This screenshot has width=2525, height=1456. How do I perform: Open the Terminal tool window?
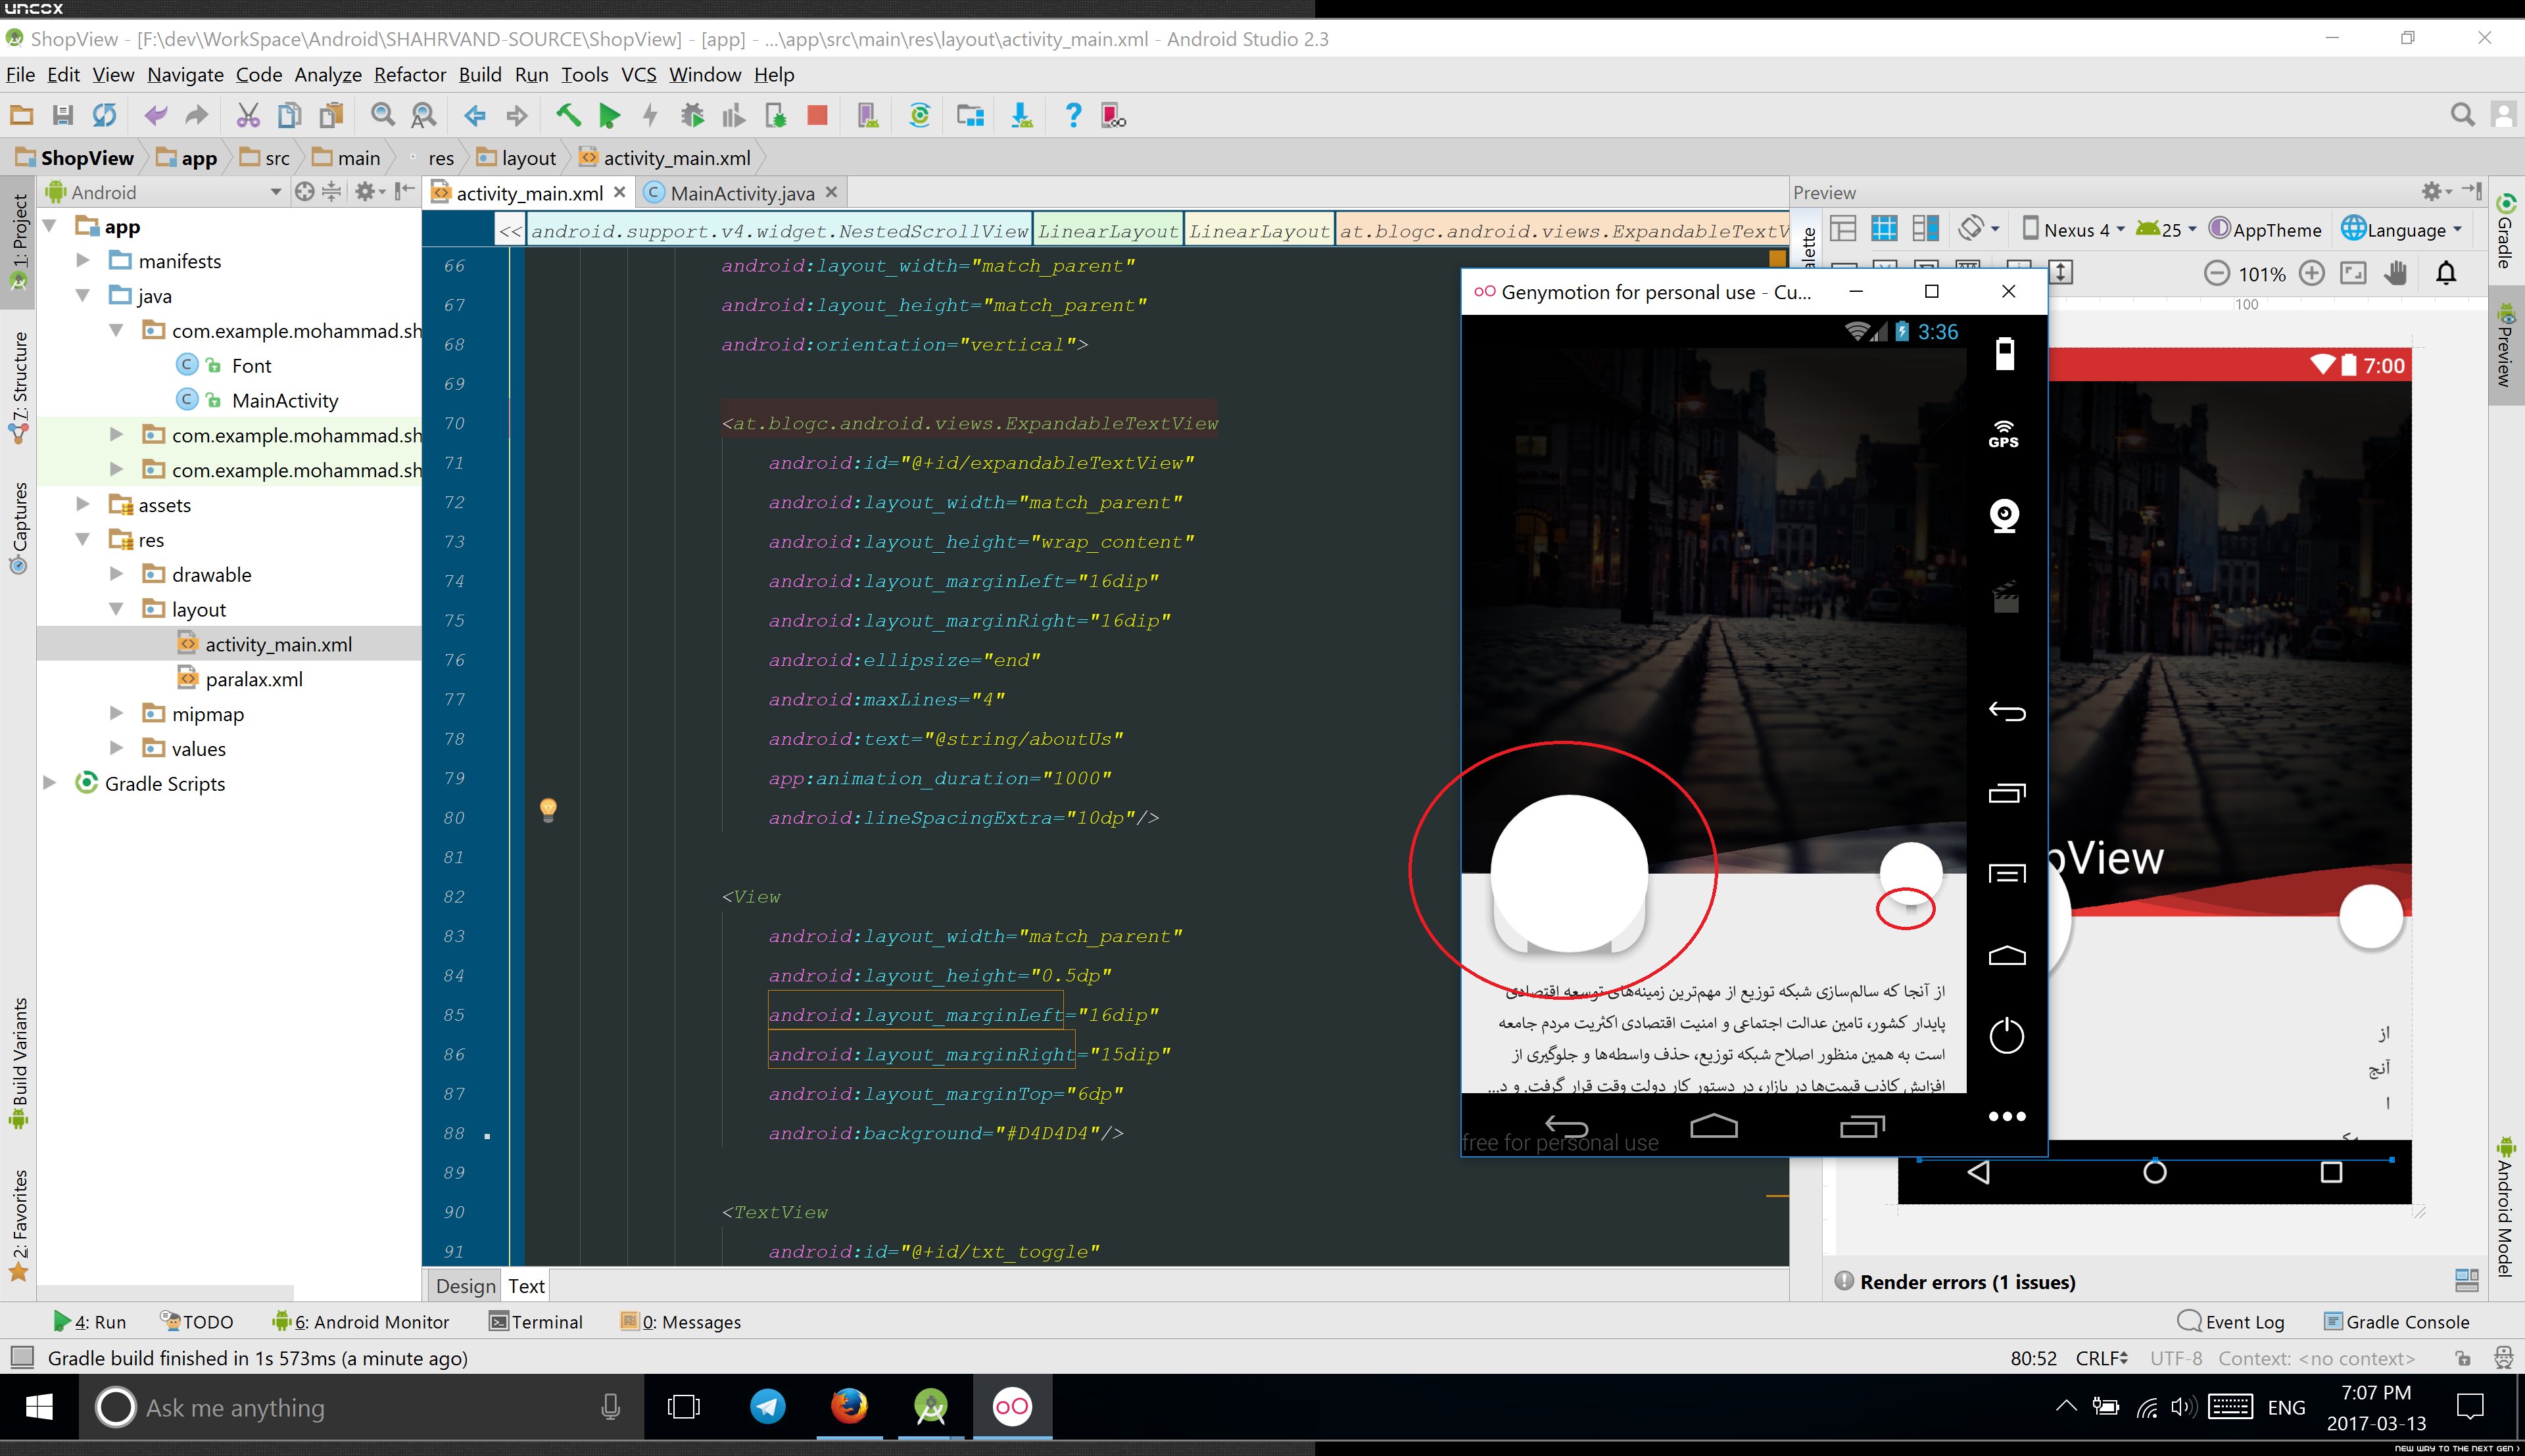(536, 1322)
